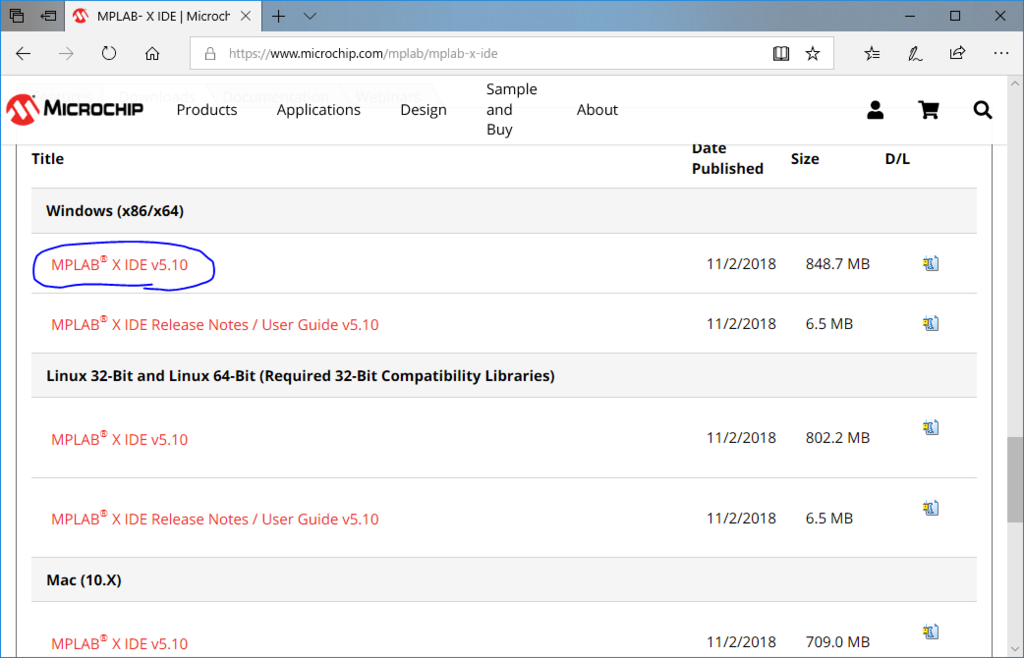Share this page icon

957,54
